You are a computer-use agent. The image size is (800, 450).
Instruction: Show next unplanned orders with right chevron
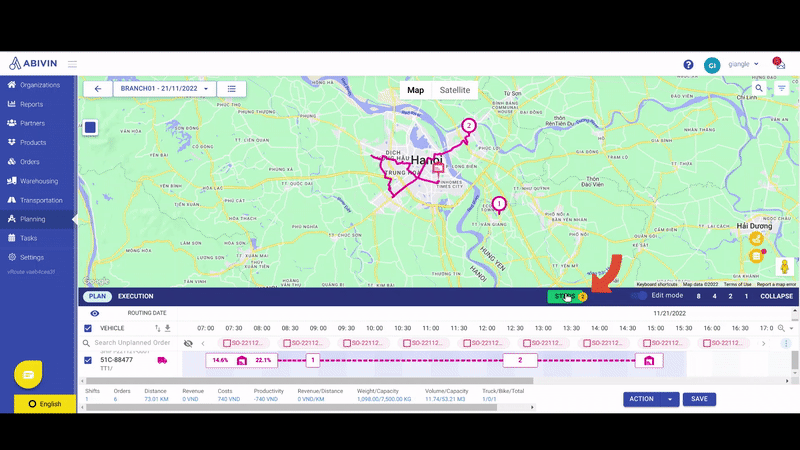pos(764,343)
